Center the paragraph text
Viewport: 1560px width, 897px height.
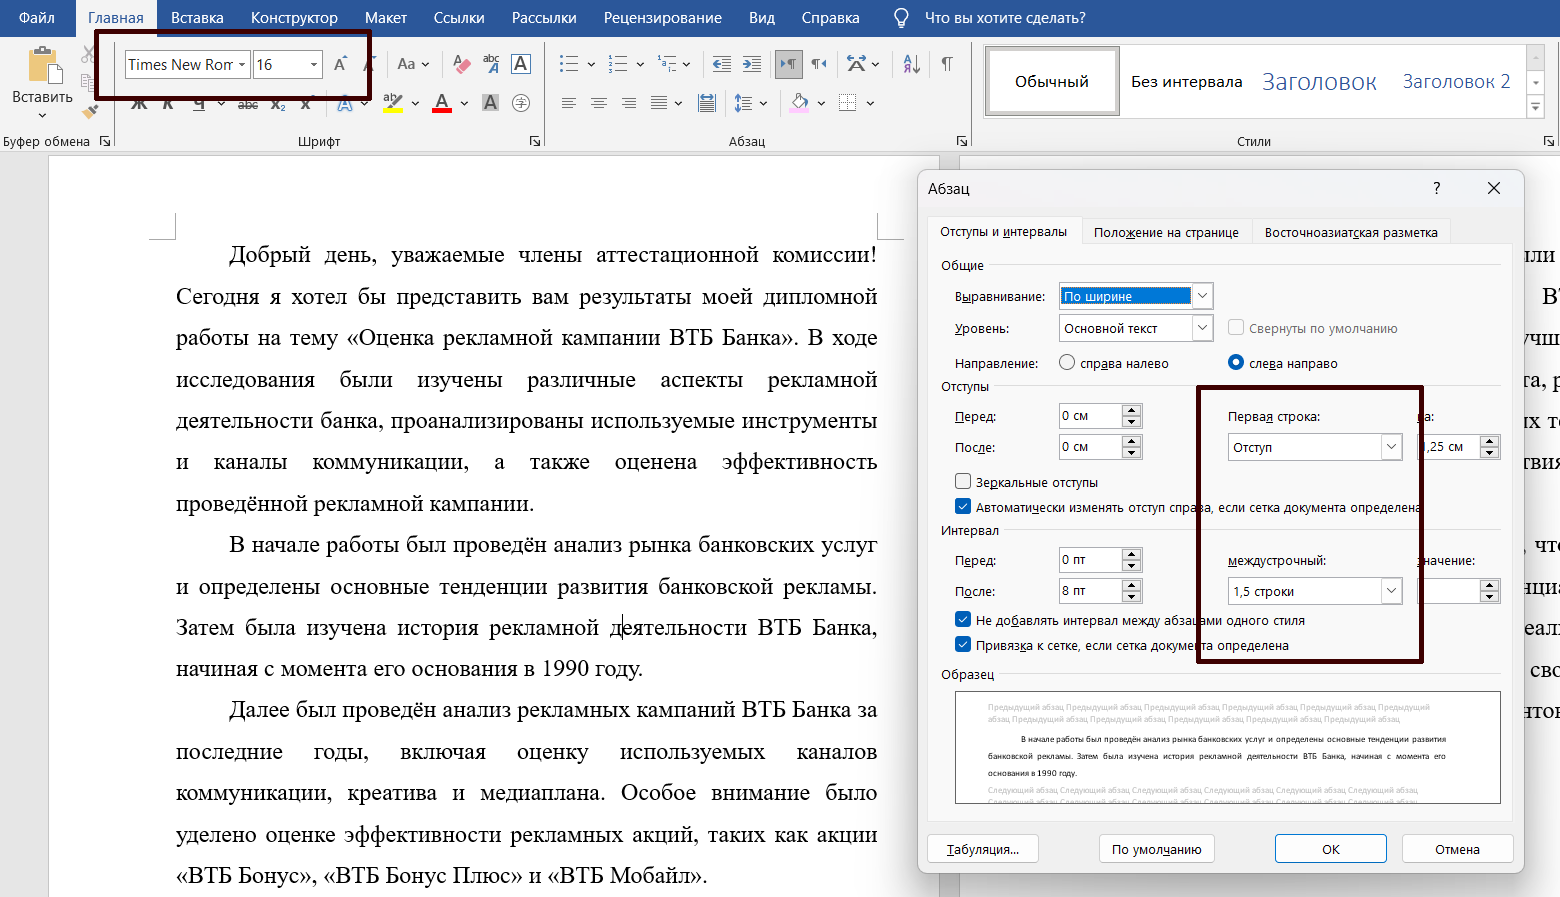pos(598,103)
